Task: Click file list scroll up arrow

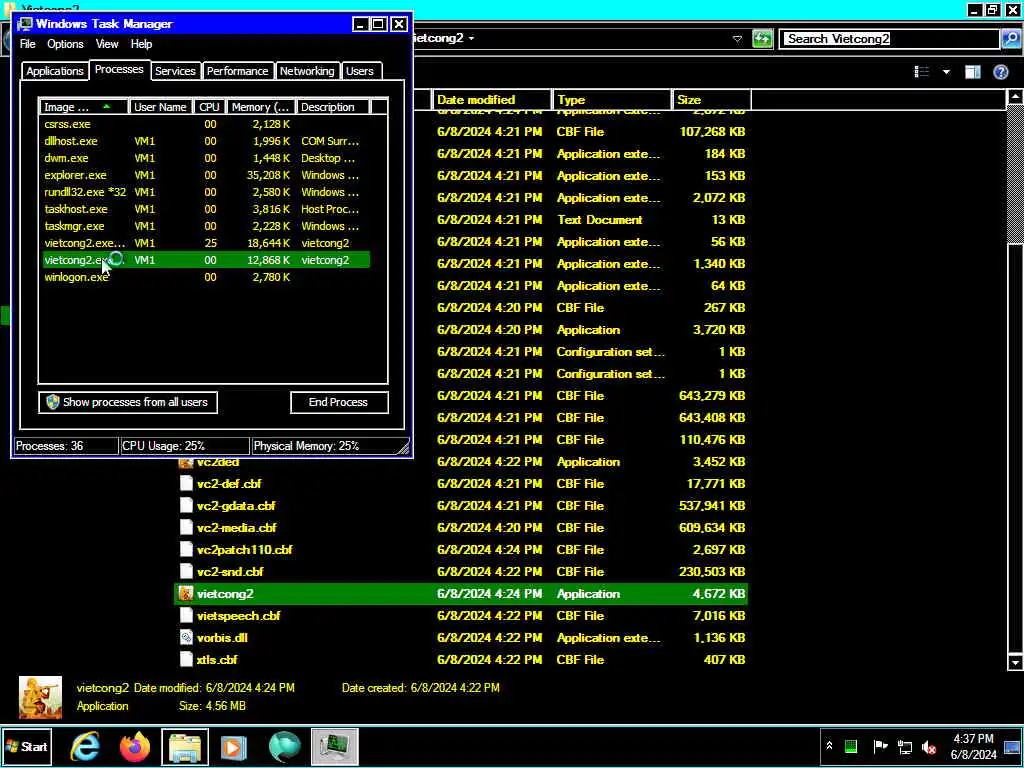Action: pyautogui.click(x=1015, y=97)
